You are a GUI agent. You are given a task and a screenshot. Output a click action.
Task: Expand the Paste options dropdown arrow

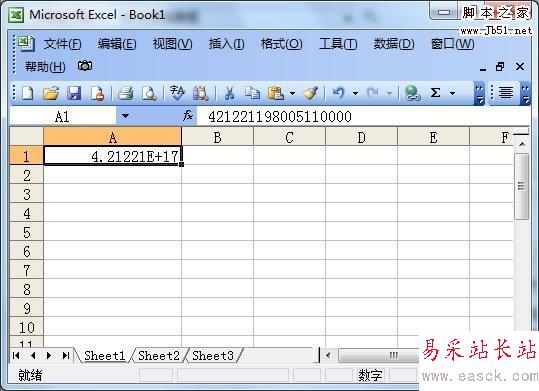pyautogui.click(x=292, y=93)
